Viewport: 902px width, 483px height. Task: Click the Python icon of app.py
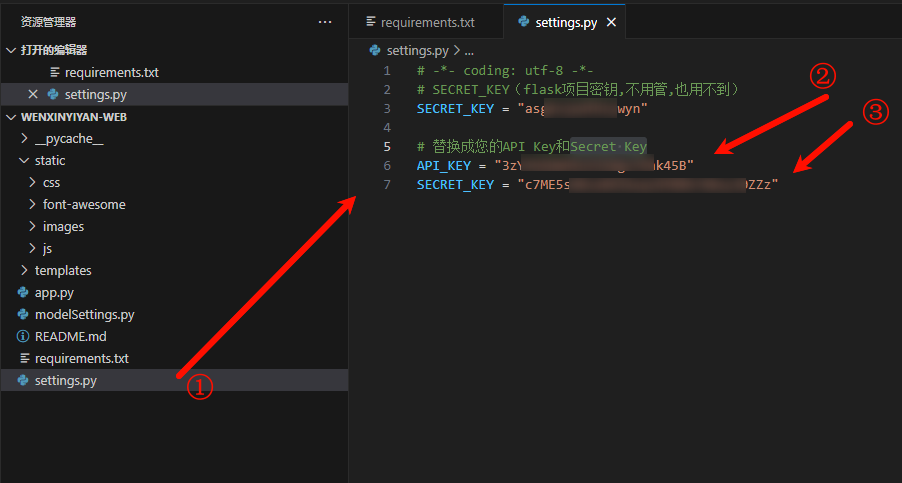pyautogui.click(x=23, y=292)
